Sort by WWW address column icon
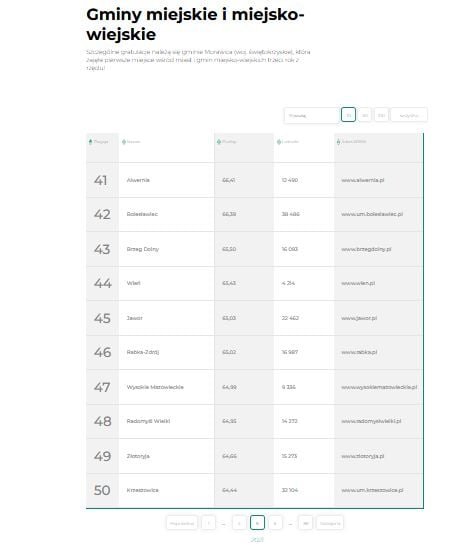The height and width of the screenshot is (549, 470). tap(338, 141)
